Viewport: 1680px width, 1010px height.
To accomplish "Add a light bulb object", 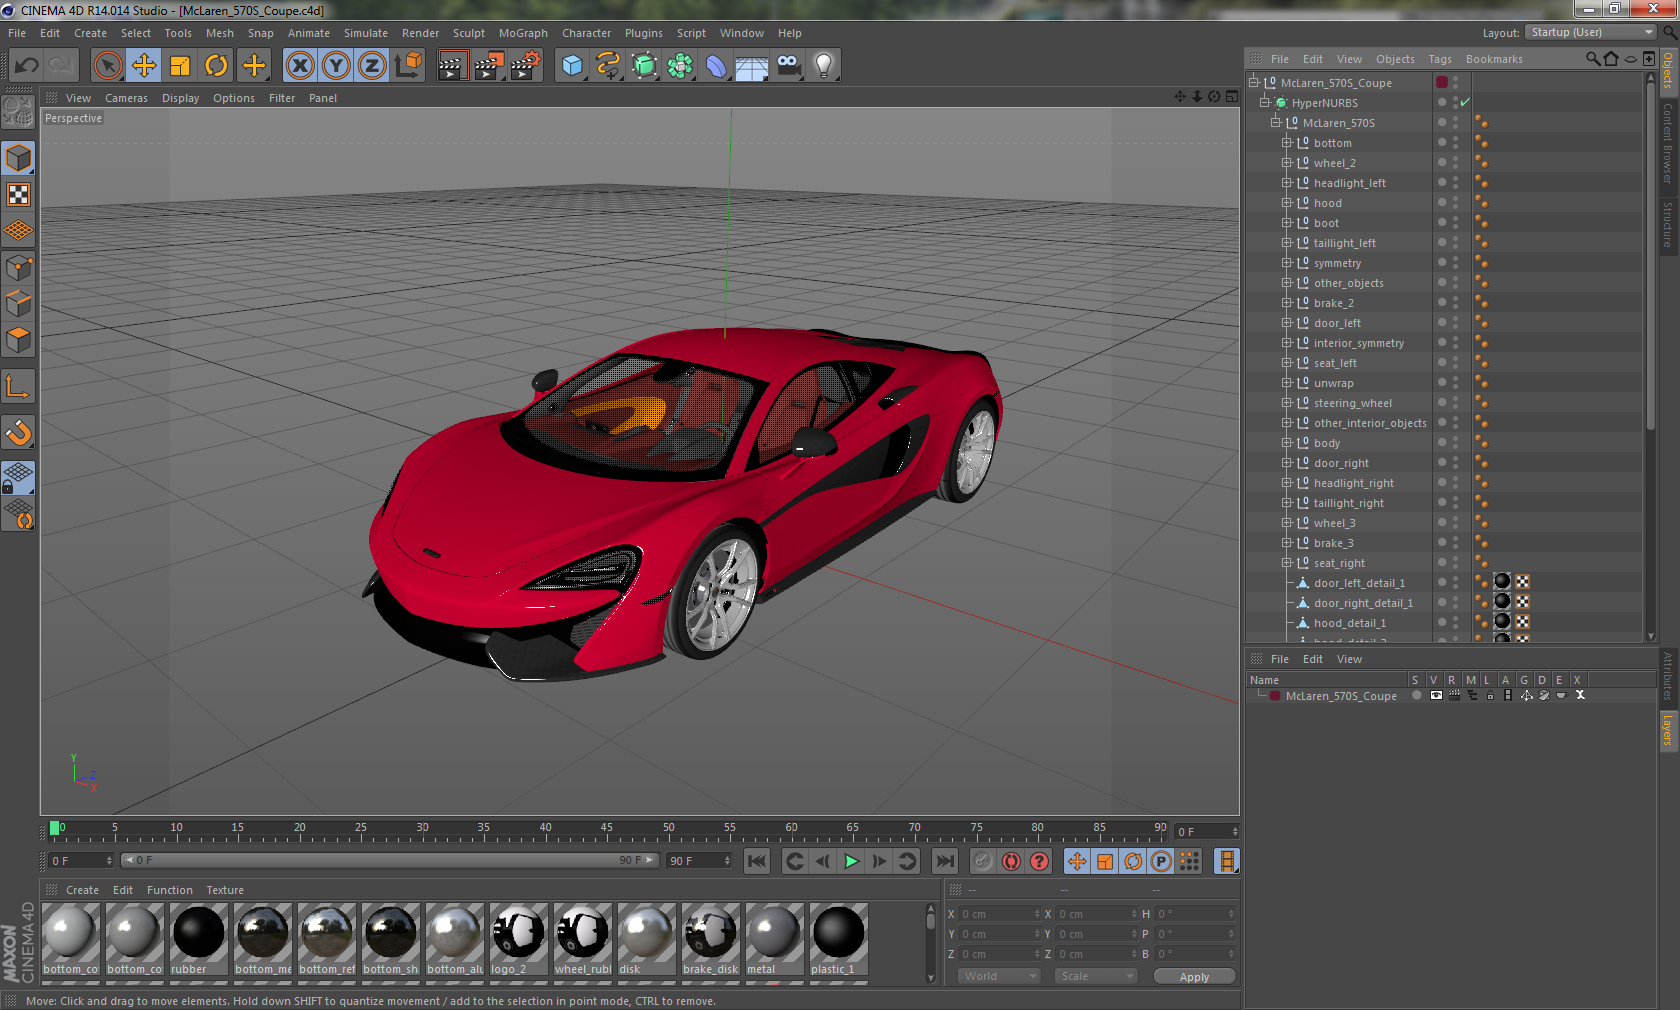I will 824,66.
